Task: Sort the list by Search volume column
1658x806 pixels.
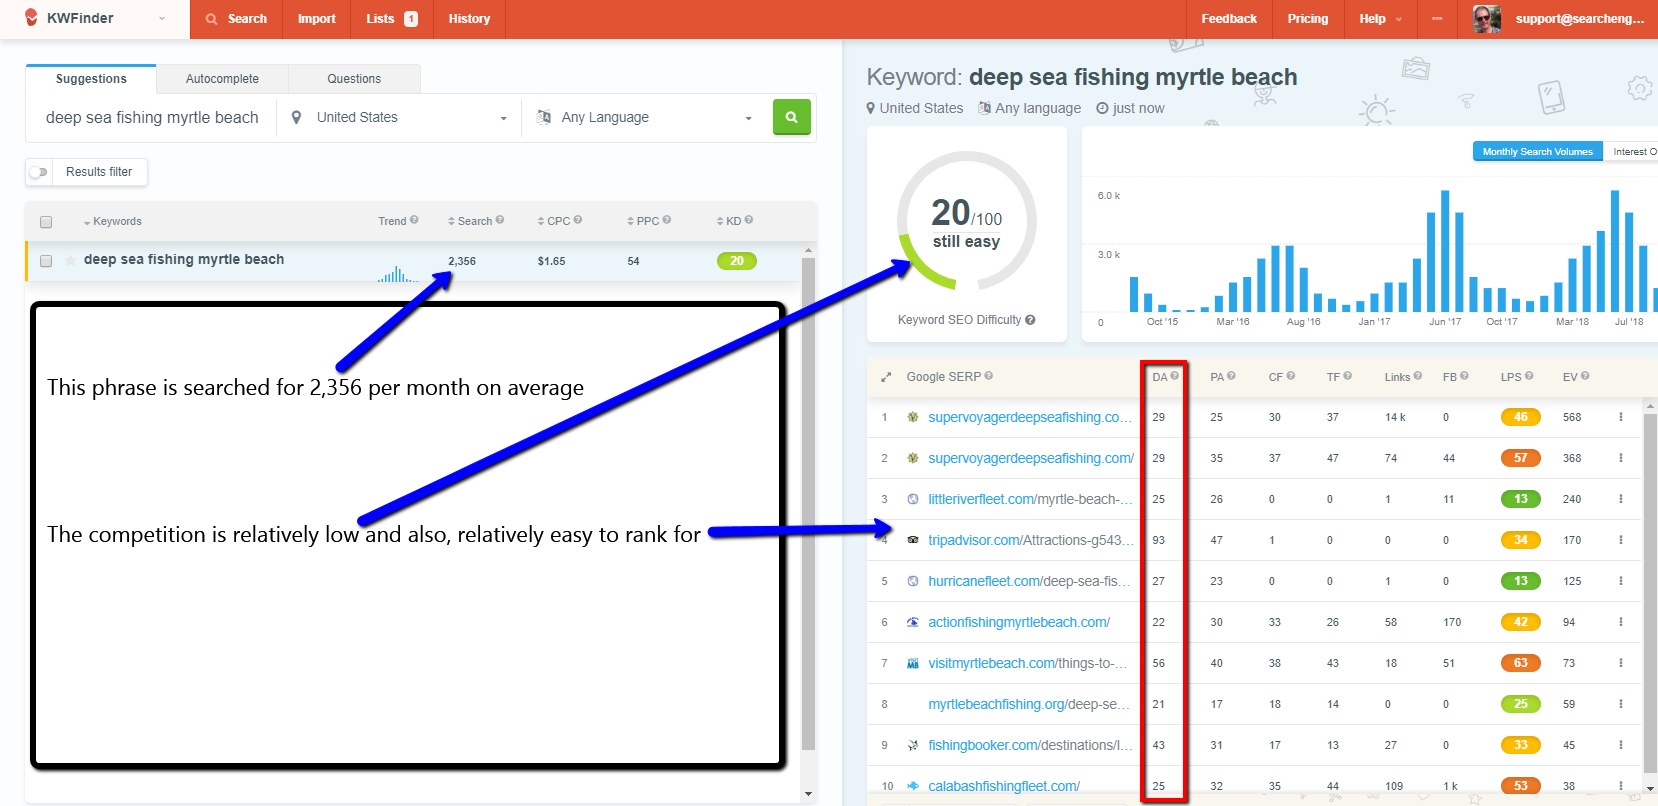Action: coord(470,221)
